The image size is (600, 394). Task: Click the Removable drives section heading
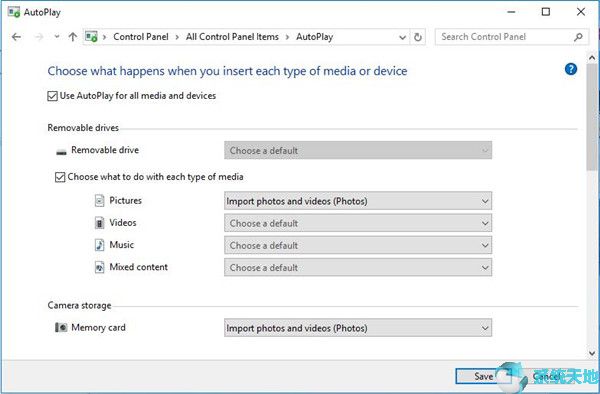pos(83,128)
